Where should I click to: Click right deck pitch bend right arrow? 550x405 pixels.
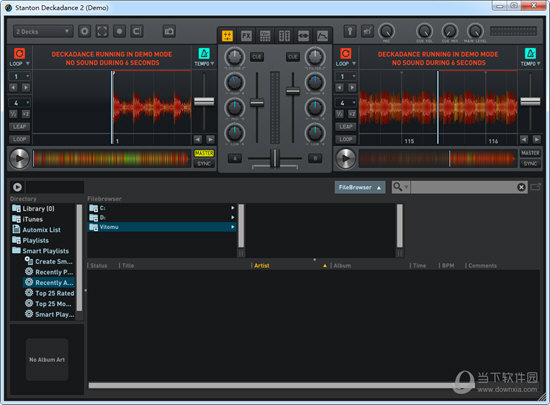pos(537,140)
